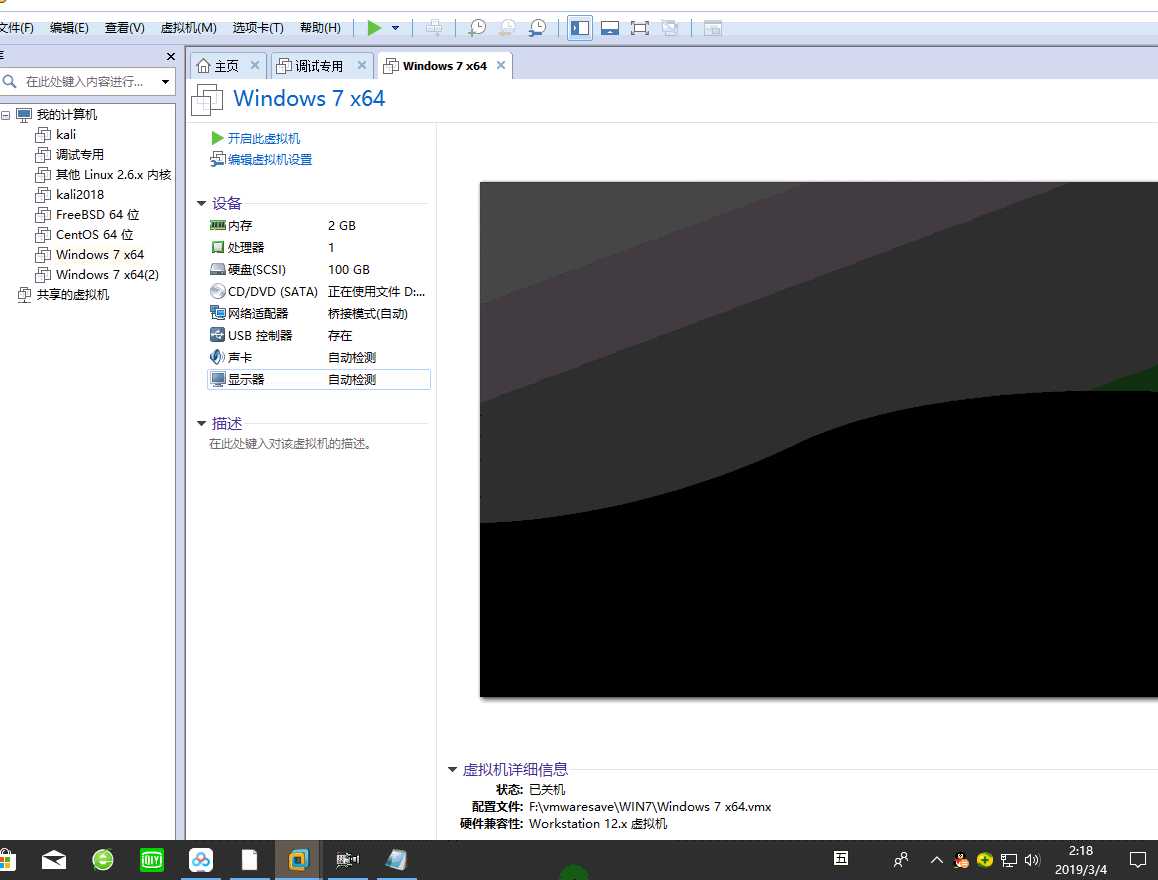Open VMware Workstation taskbar icon
Image resolution: width=1158 pixels, height=880 pixels.
[298, 860]
